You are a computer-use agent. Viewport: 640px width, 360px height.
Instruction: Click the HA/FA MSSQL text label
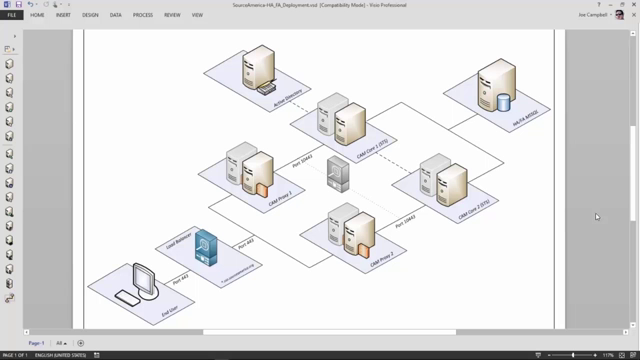(526, 118)
